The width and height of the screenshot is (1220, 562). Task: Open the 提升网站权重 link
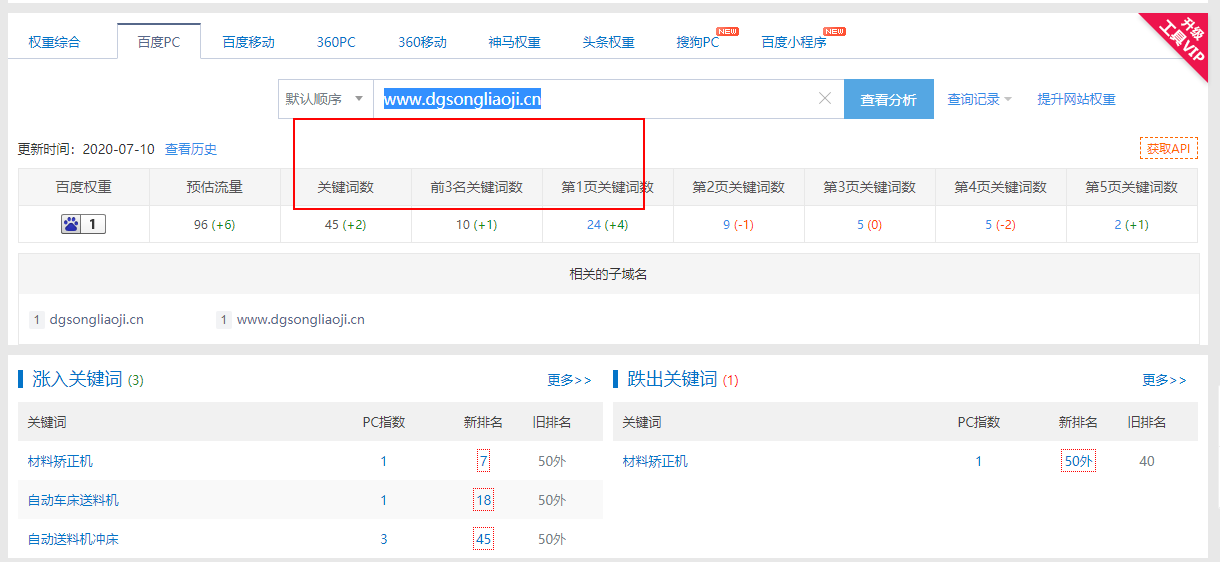pyautogui.click(x=1076, y=99)
